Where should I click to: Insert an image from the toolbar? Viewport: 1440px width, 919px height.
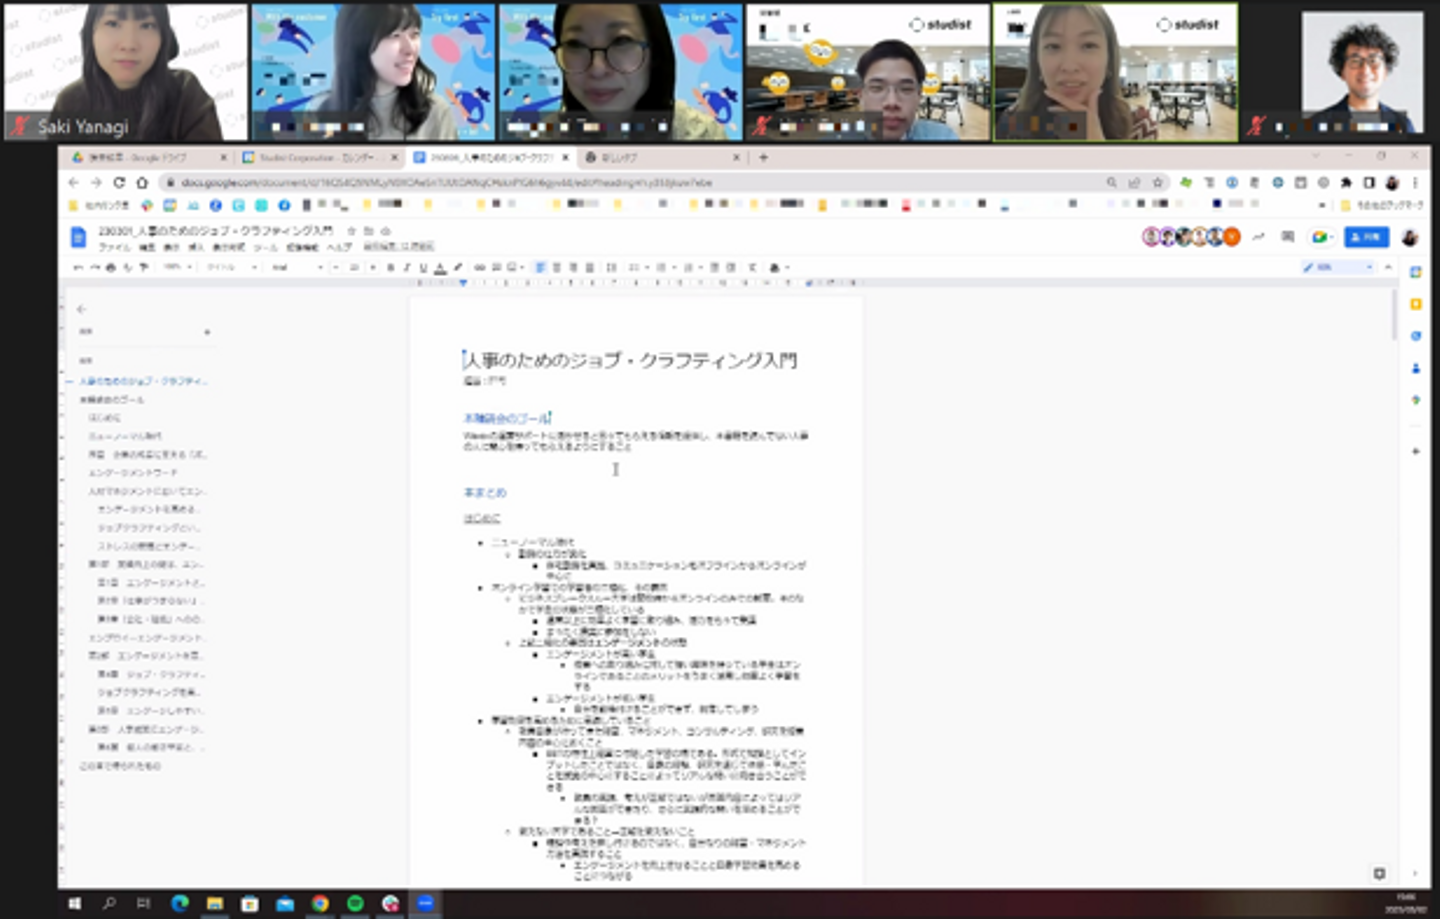click(512, 268)
